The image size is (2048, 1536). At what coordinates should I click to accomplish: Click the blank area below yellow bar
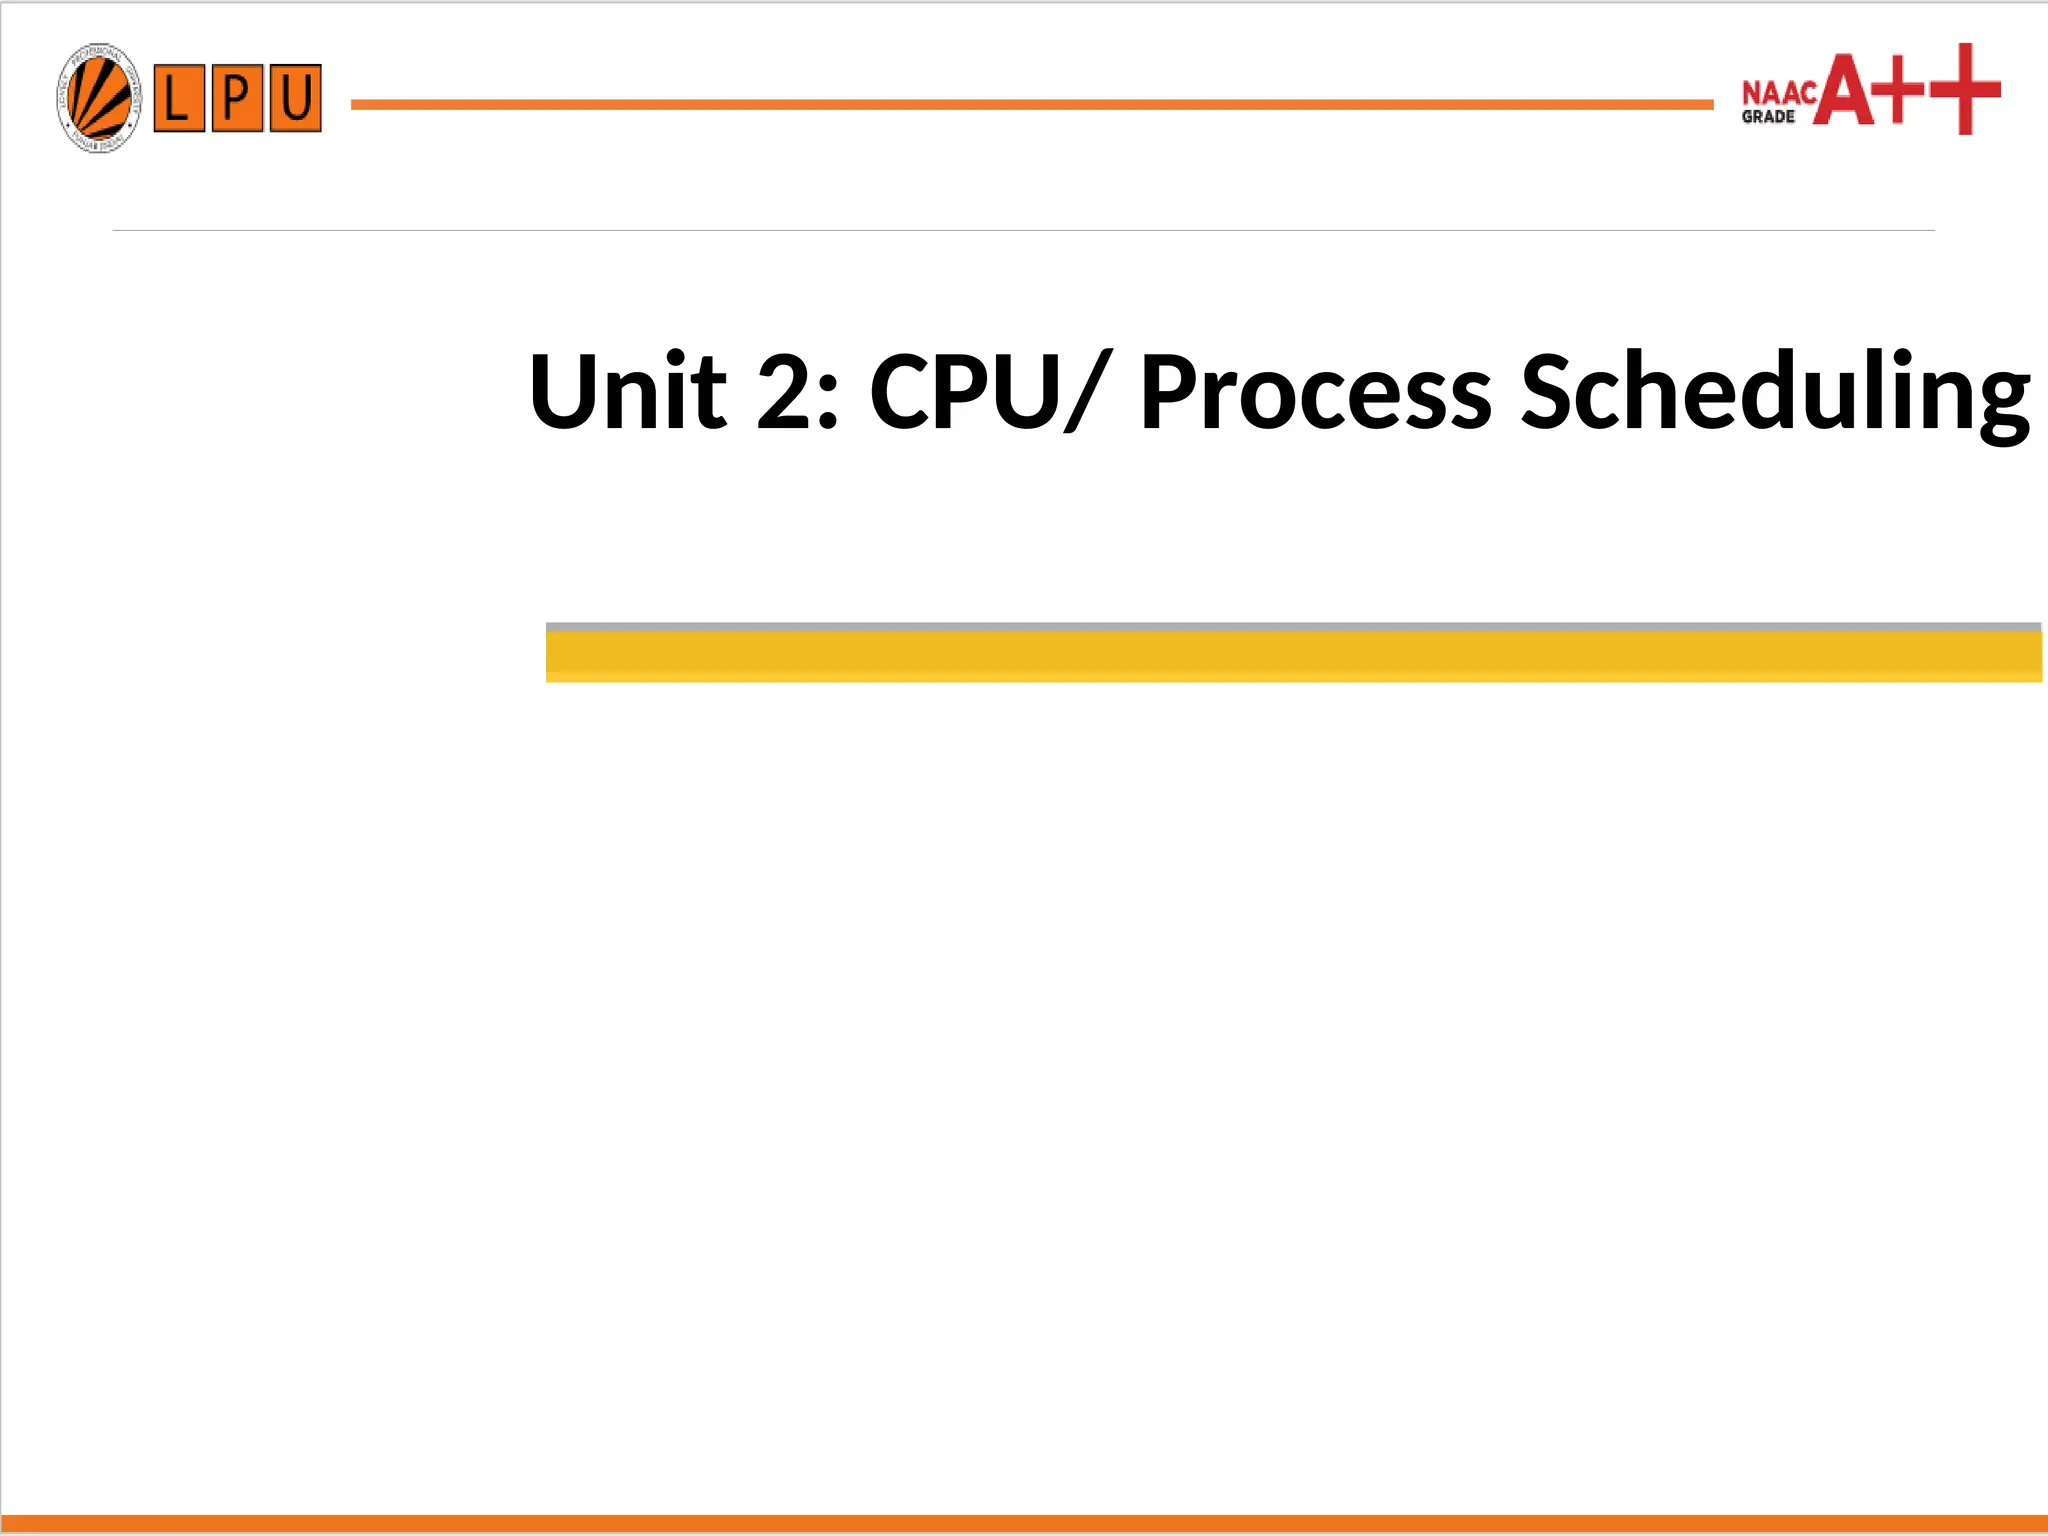(x=1024, y=1100)
